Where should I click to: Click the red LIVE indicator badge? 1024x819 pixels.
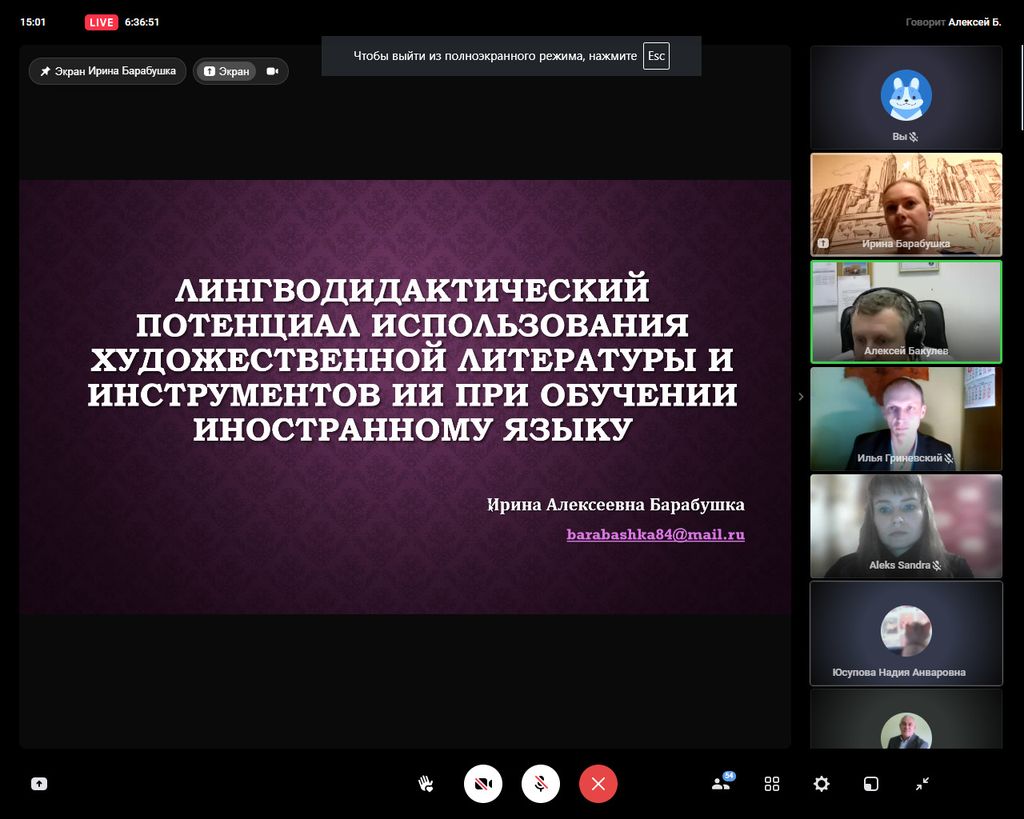tap(101, 22)
